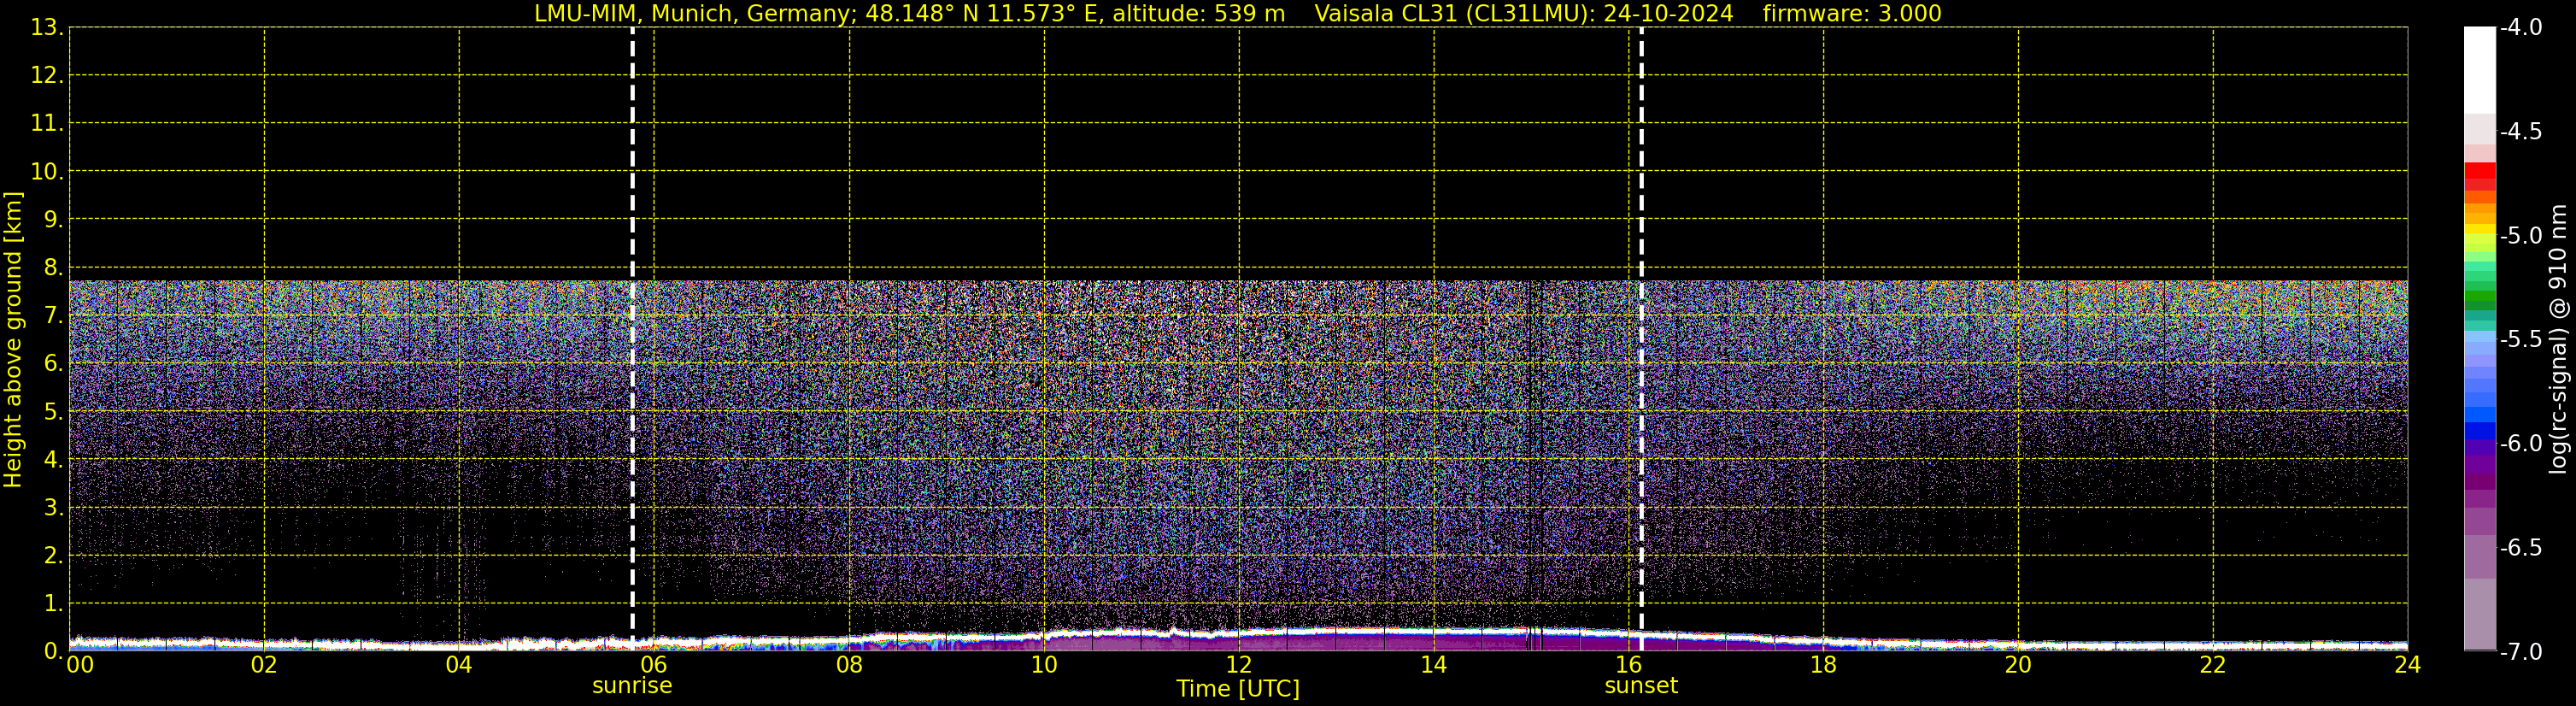This screenshot has height=706, width=2576.
Task: Click the 20 tick on the time axis
Action: point(2018,666)
